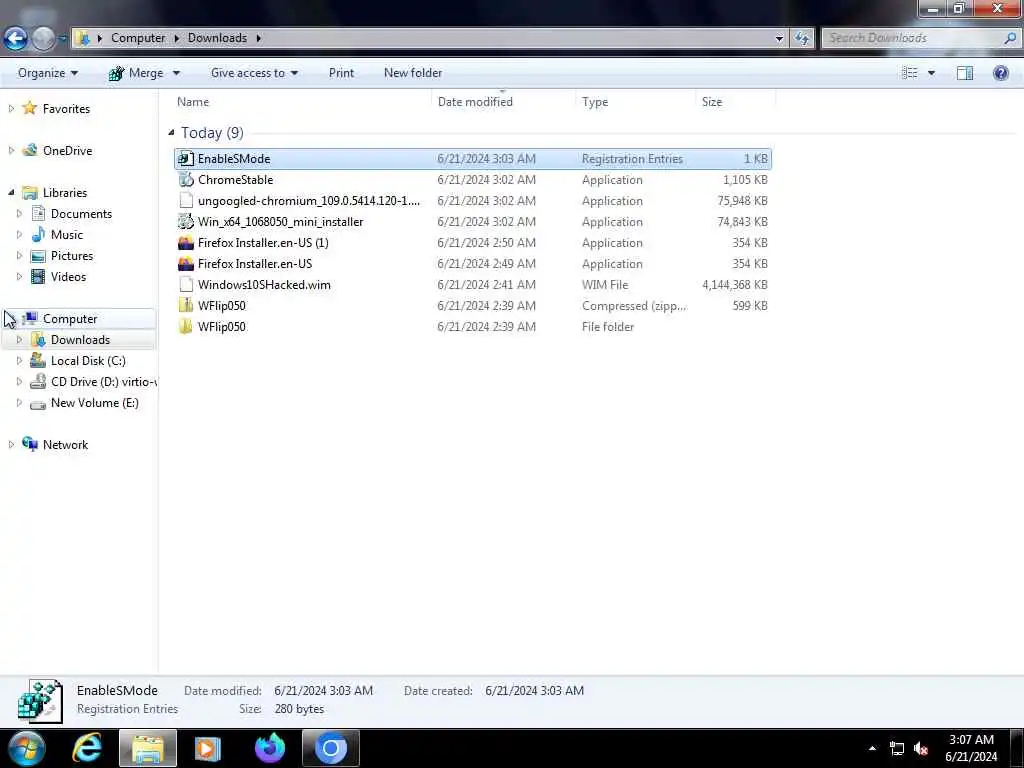Viewport: 1024px width, 768px height.
Task: Select the ChromeStable application icon
Action: pyautogui.click(x=185, y=180)
